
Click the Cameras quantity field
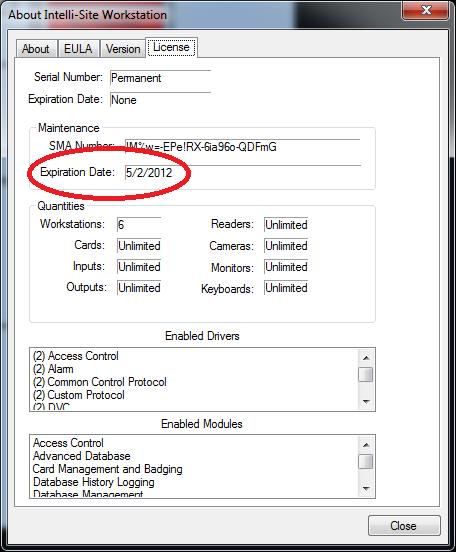[286, 246]
